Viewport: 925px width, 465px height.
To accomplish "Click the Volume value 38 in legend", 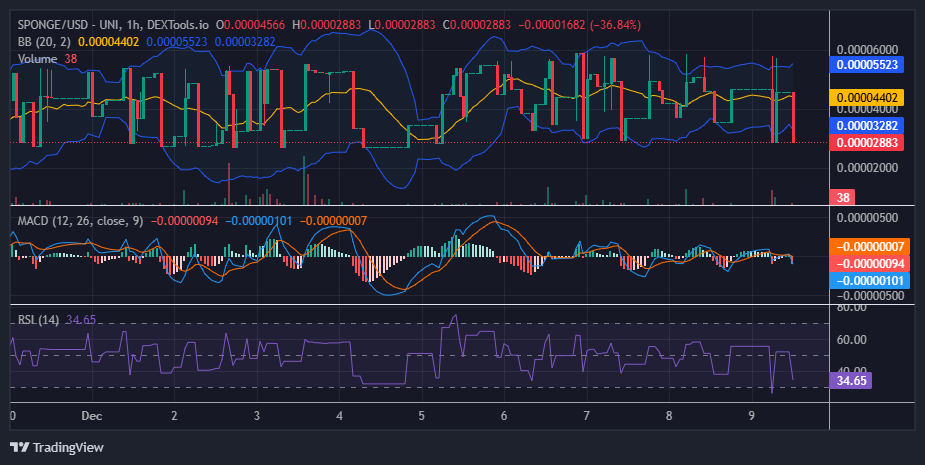I will click(71, 59).
